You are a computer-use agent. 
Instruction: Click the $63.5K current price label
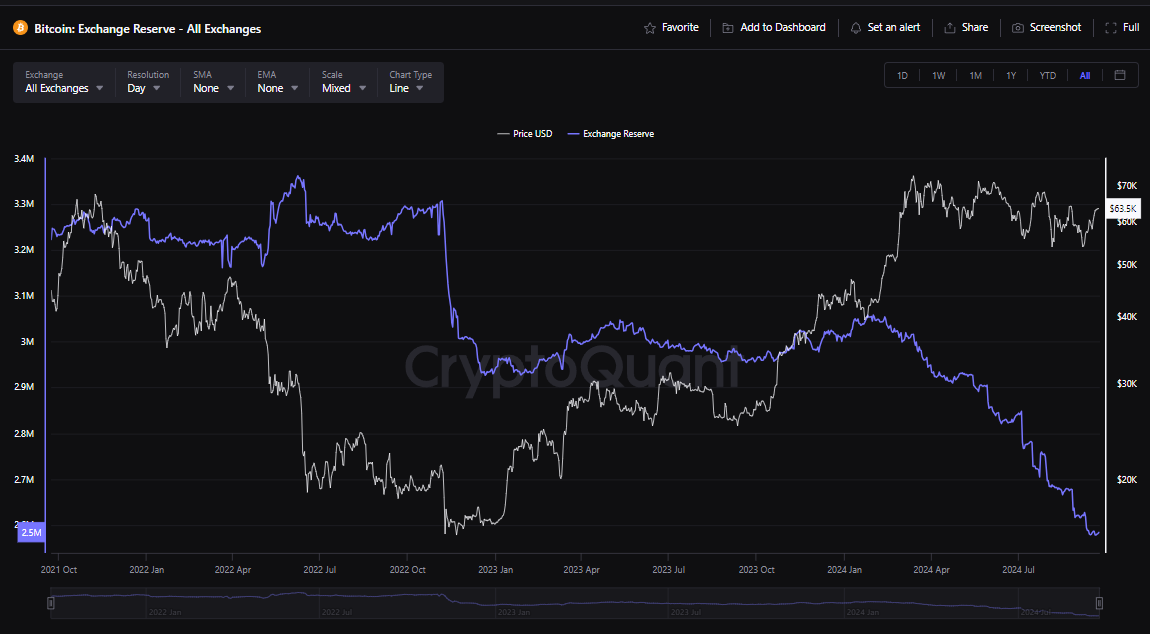pos(1123,208)
